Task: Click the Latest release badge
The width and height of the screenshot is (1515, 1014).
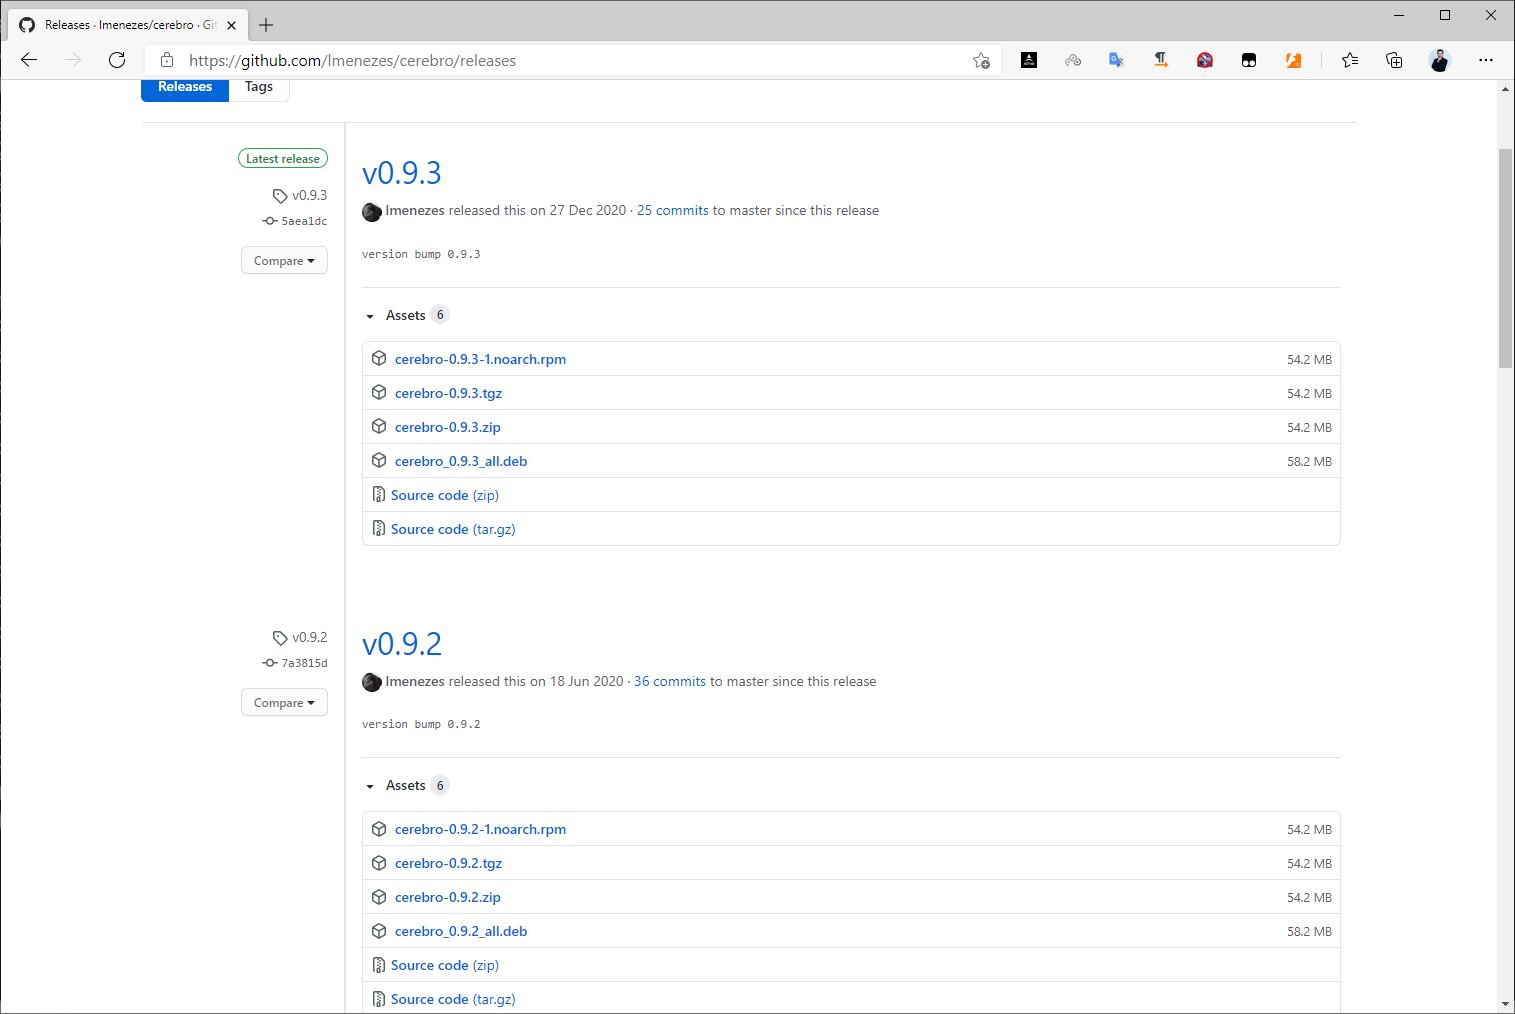Action: [x=283, y=158]
